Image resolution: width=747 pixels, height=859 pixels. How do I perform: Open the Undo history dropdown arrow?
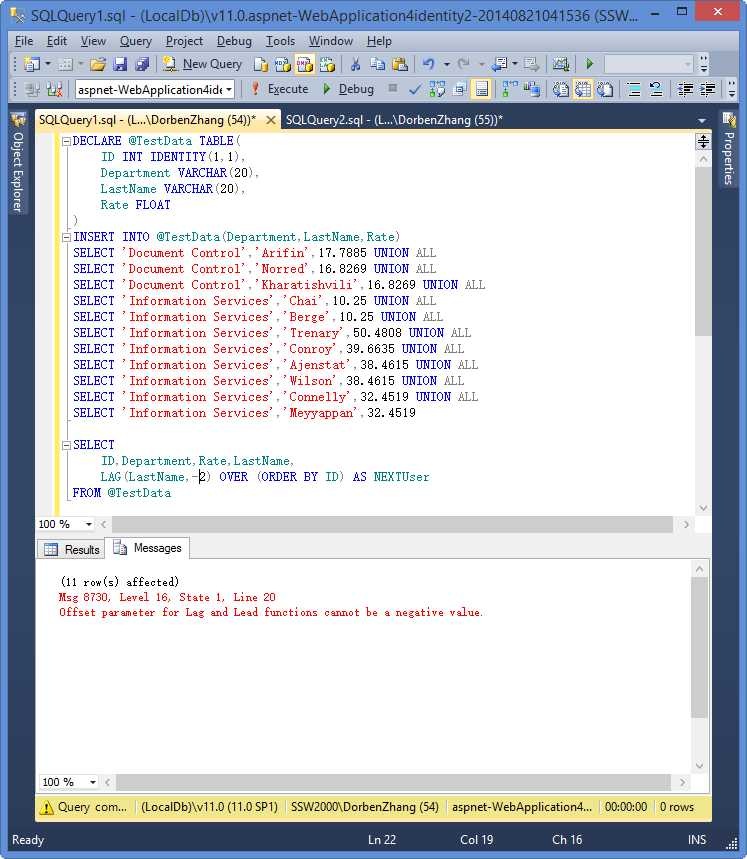pyautogui.click(x=446, y=64)
